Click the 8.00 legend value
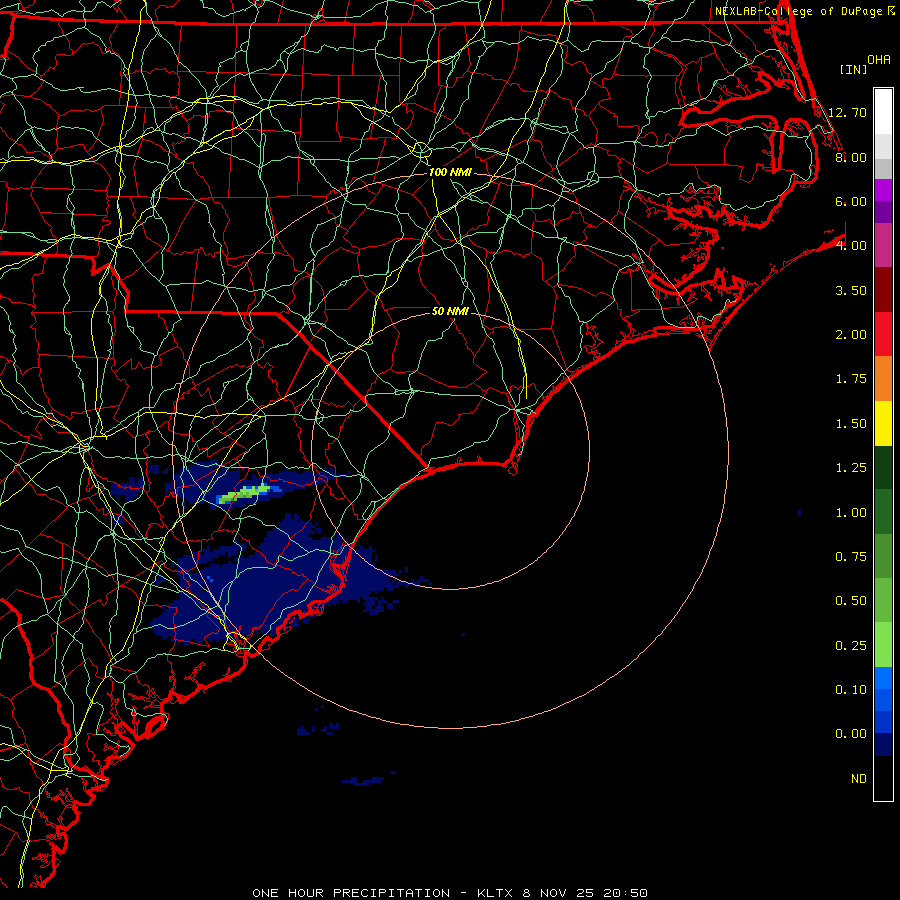The image size is (900, 900). click(x=851, y=157)
